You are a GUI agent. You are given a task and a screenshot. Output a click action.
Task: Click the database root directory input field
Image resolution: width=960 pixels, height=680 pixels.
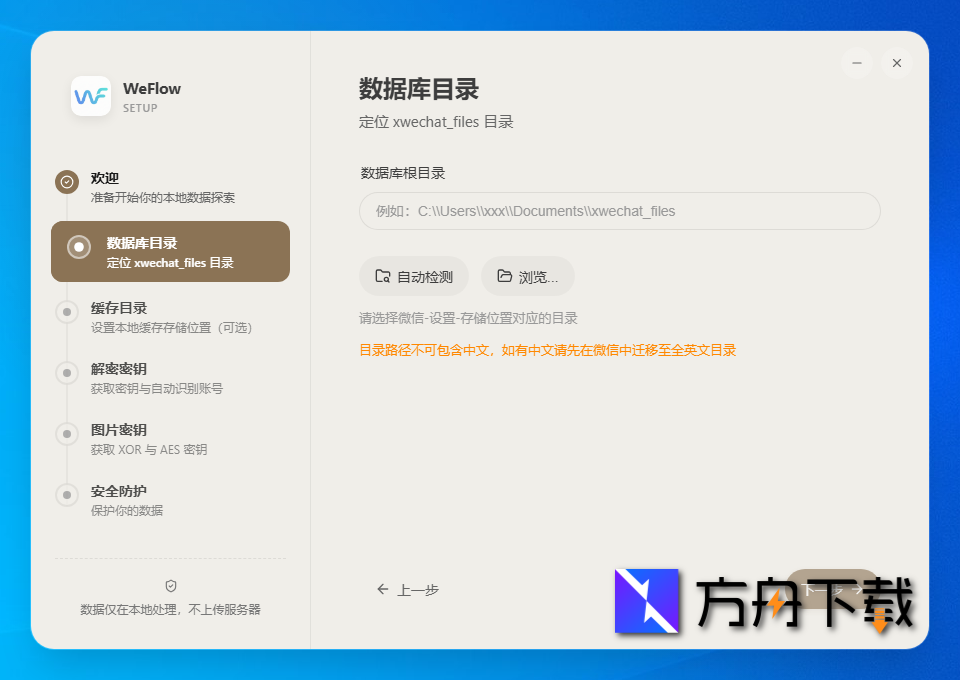tap(619, 211)
